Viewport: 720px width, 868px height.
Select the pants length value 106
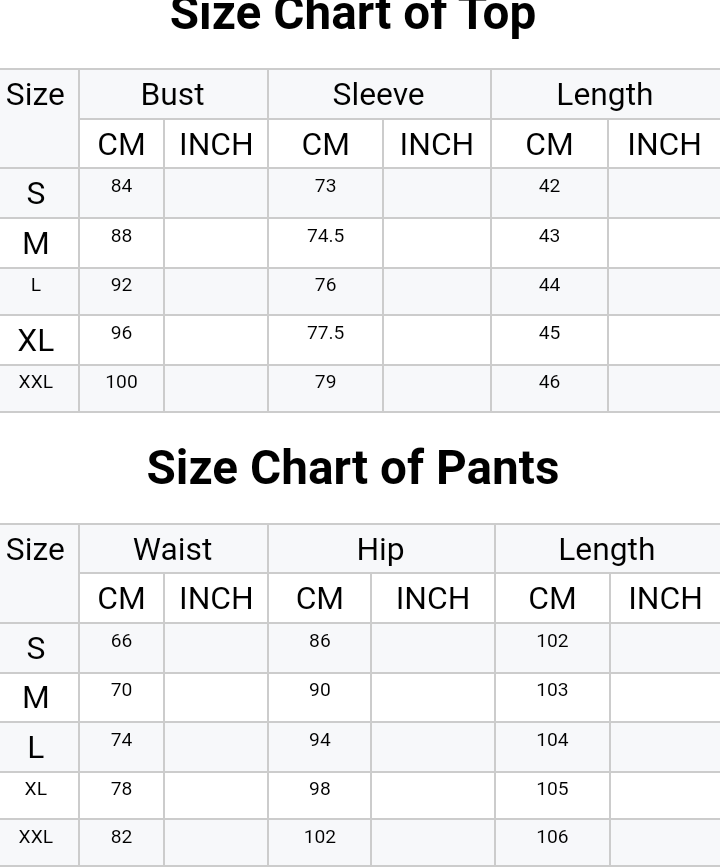pyautogui.click(x=552, y=837)
